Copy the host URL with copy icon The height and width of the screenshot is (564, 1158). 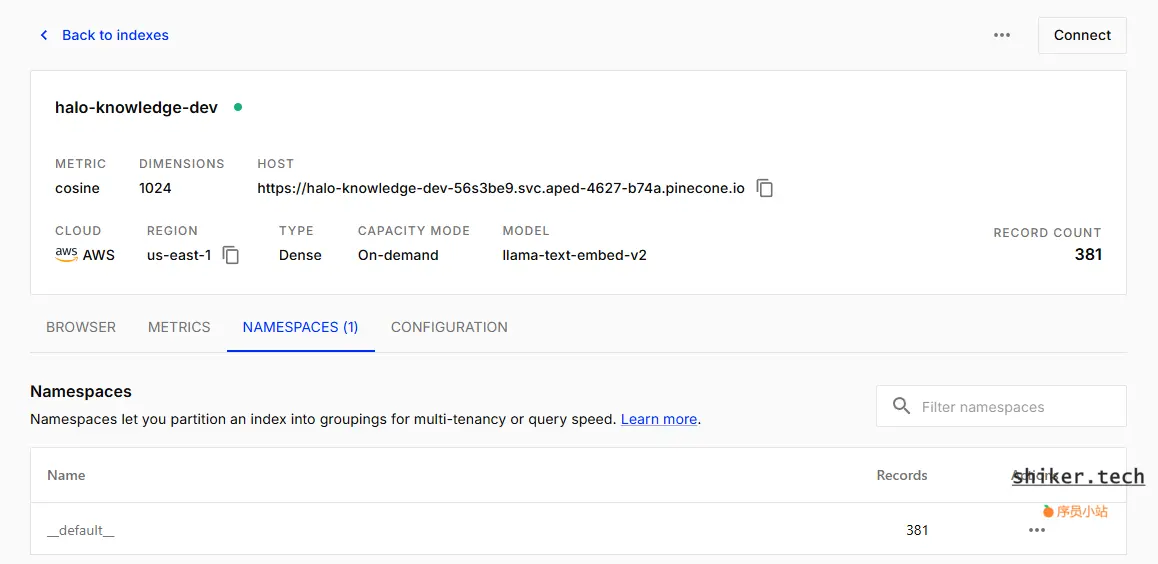coord(765,188)
